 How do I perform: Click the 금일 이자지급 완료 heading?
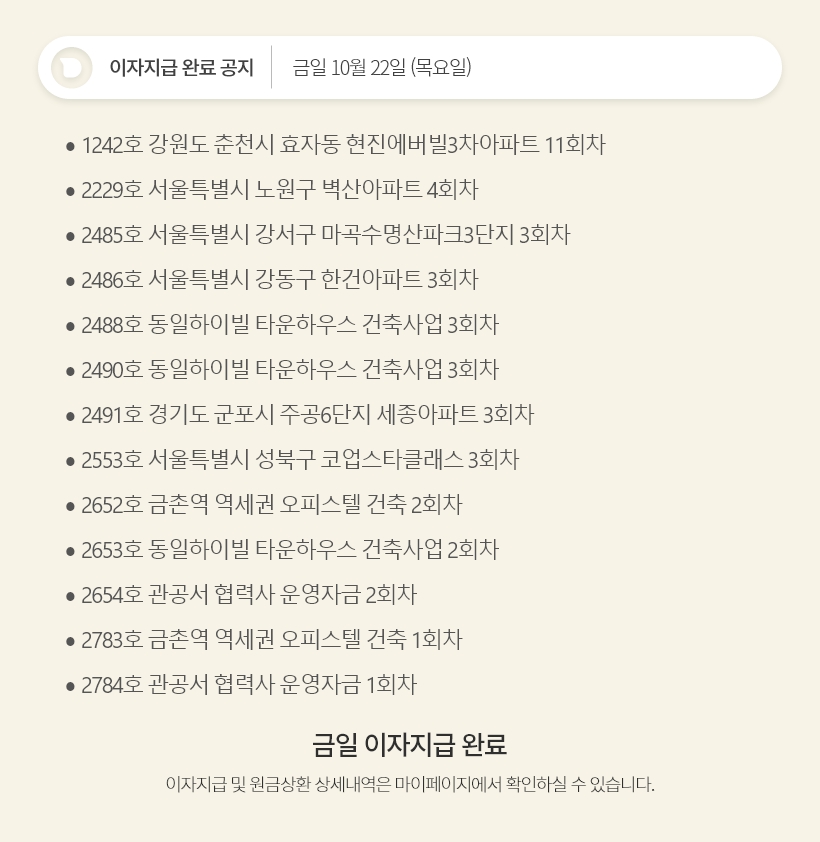tap(410, 745)
